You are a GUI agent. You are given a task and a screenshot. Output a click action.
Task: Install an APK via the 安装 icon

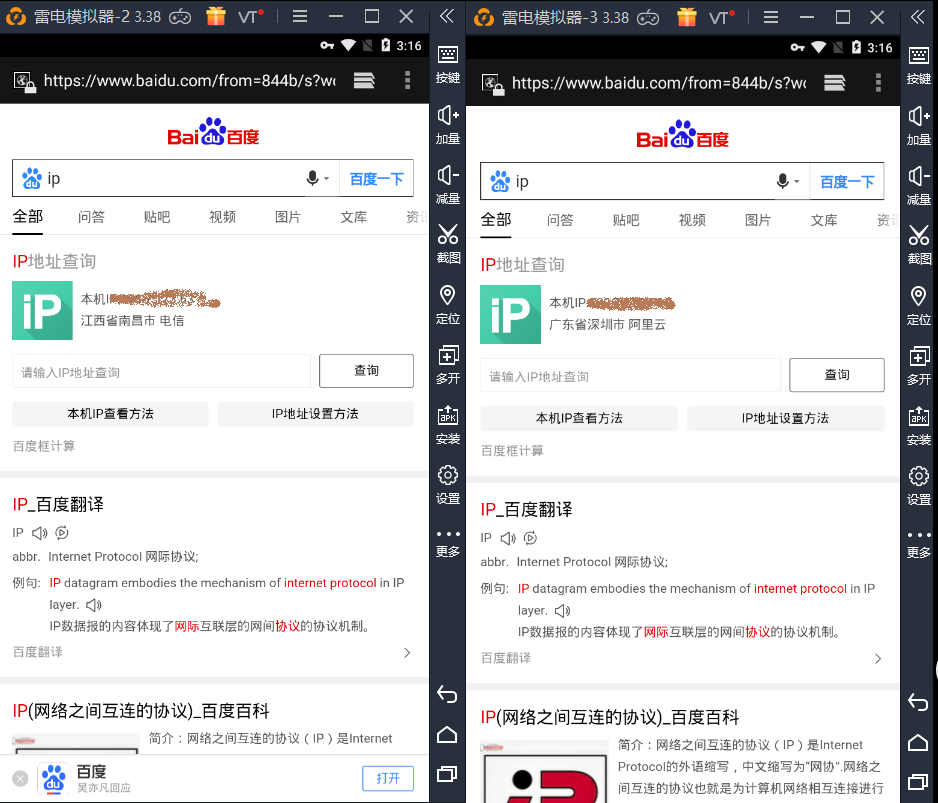pyautogui.click(x=447, y=417)
